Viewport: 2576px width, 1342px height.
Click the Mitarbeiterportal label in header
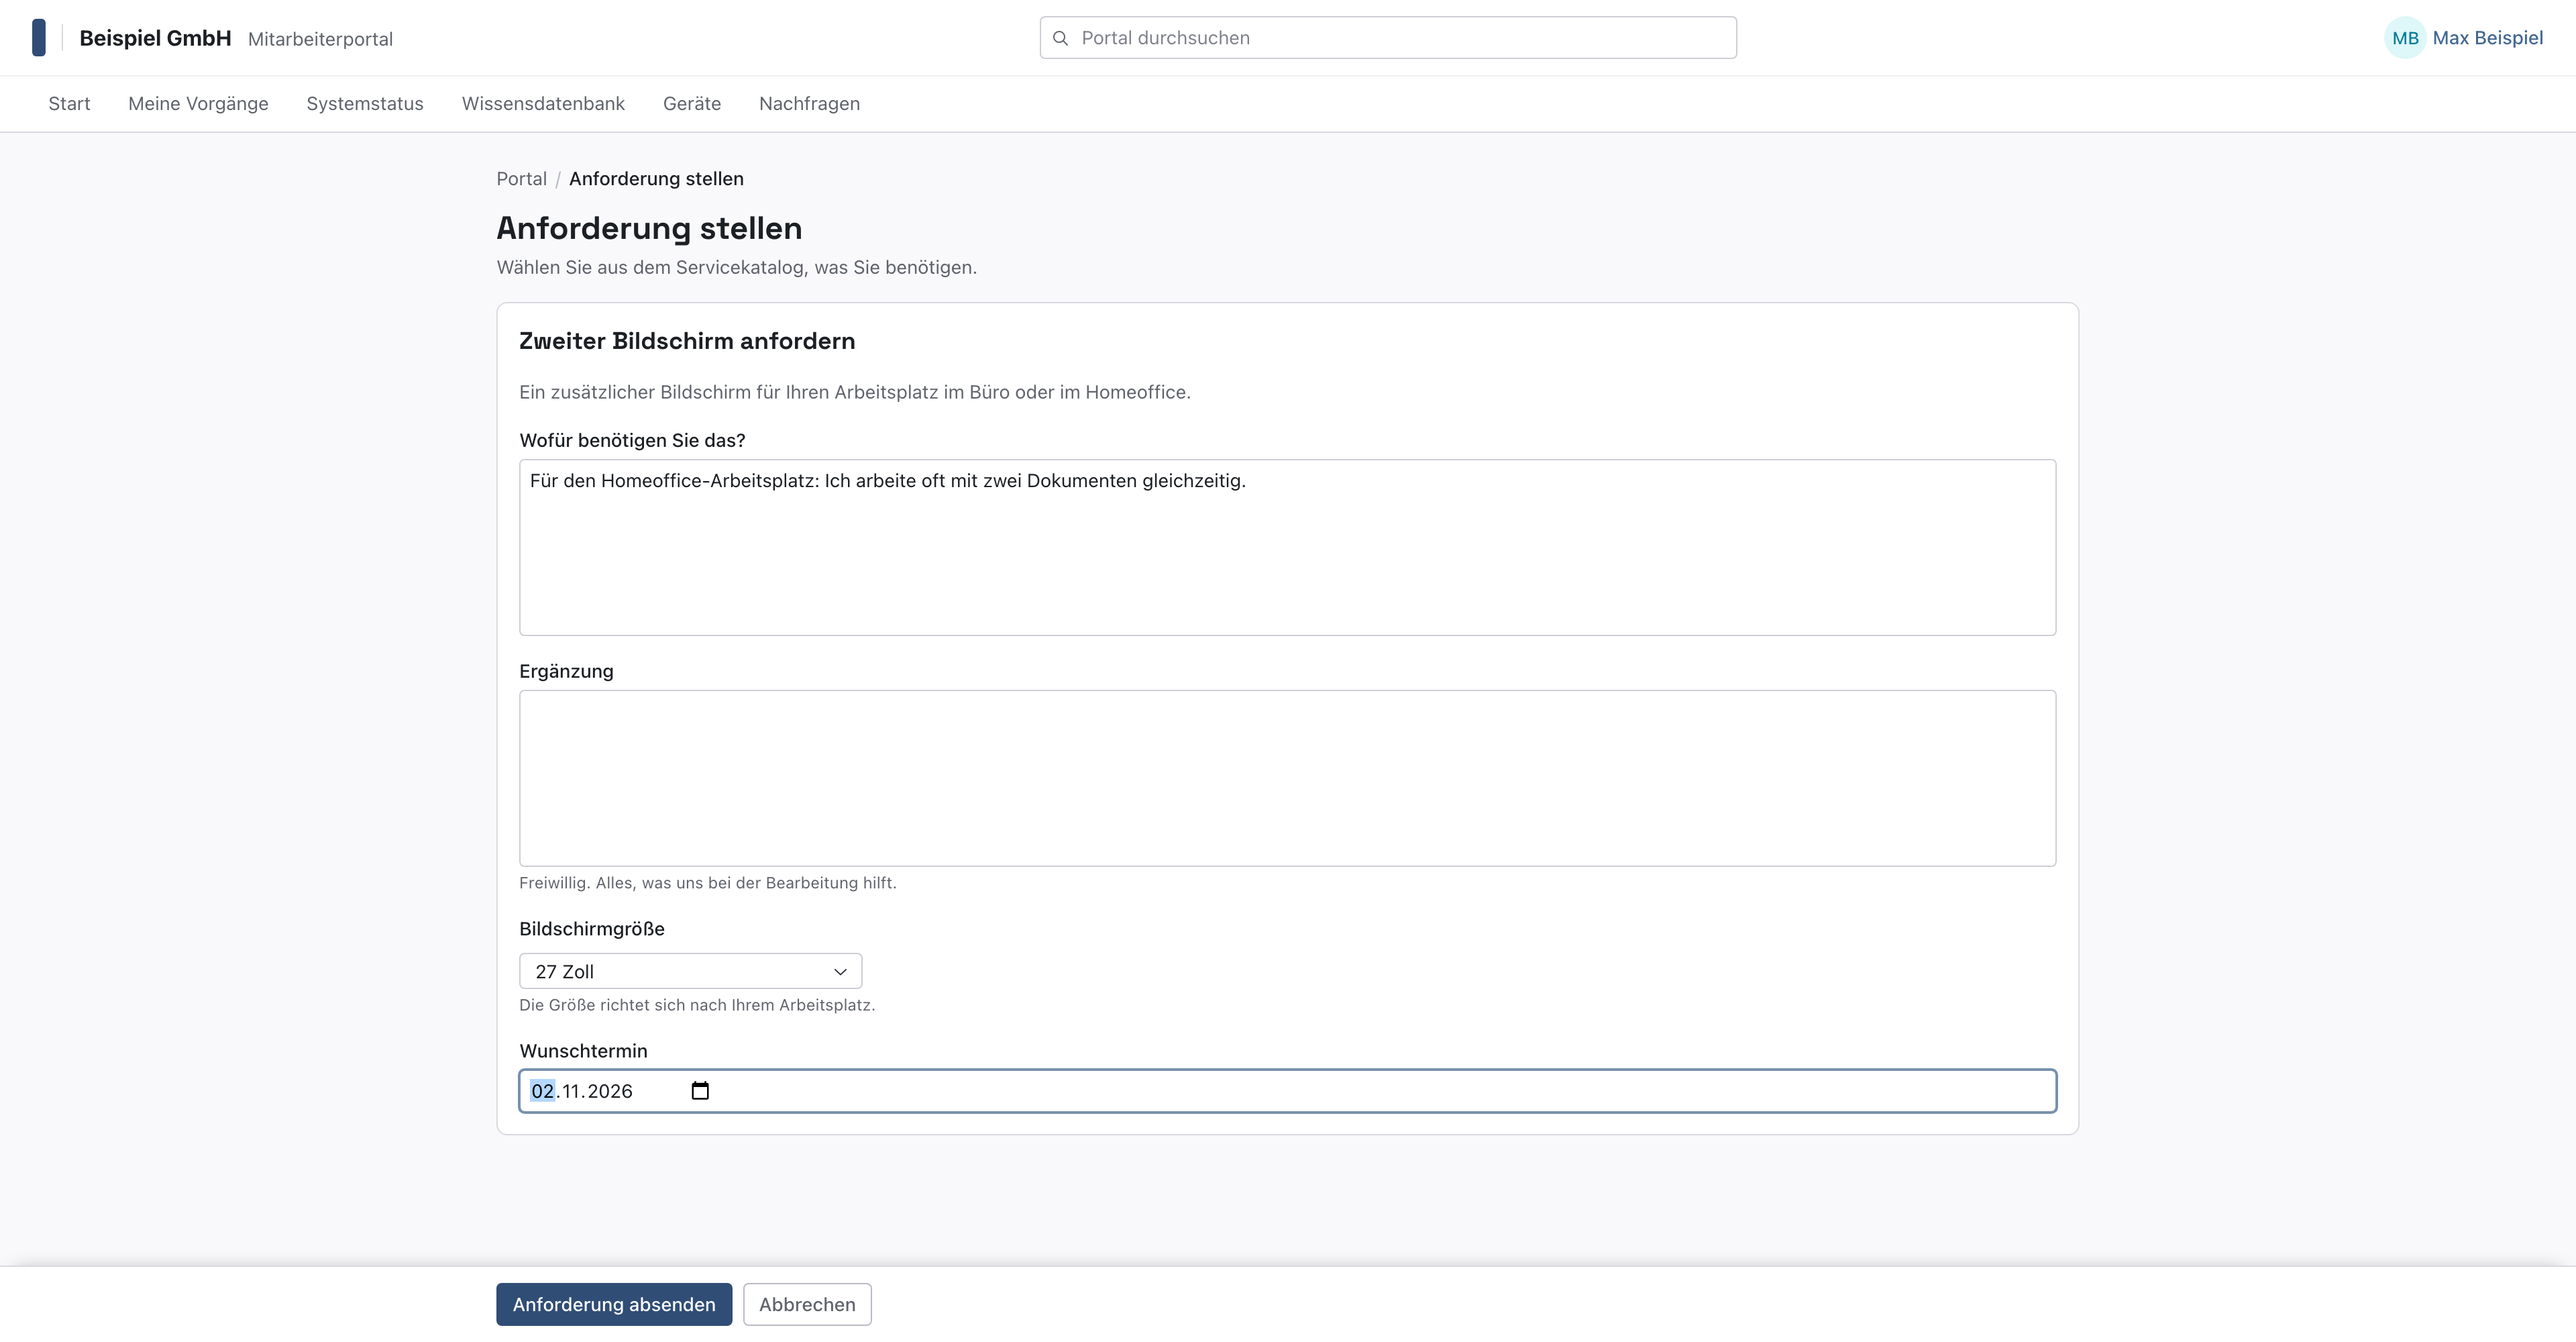point(320,39)
